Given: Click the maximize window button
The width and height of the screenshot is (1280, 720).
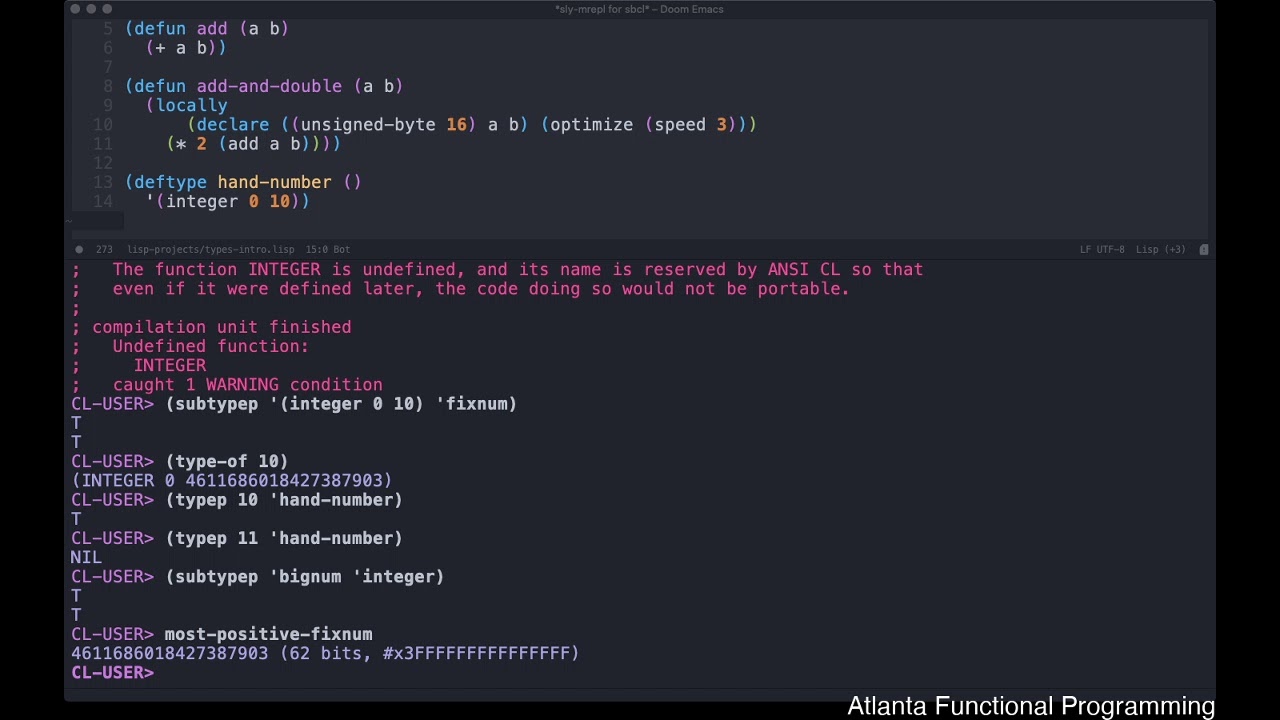Looking at the screenshot, I should coord(107,9).
